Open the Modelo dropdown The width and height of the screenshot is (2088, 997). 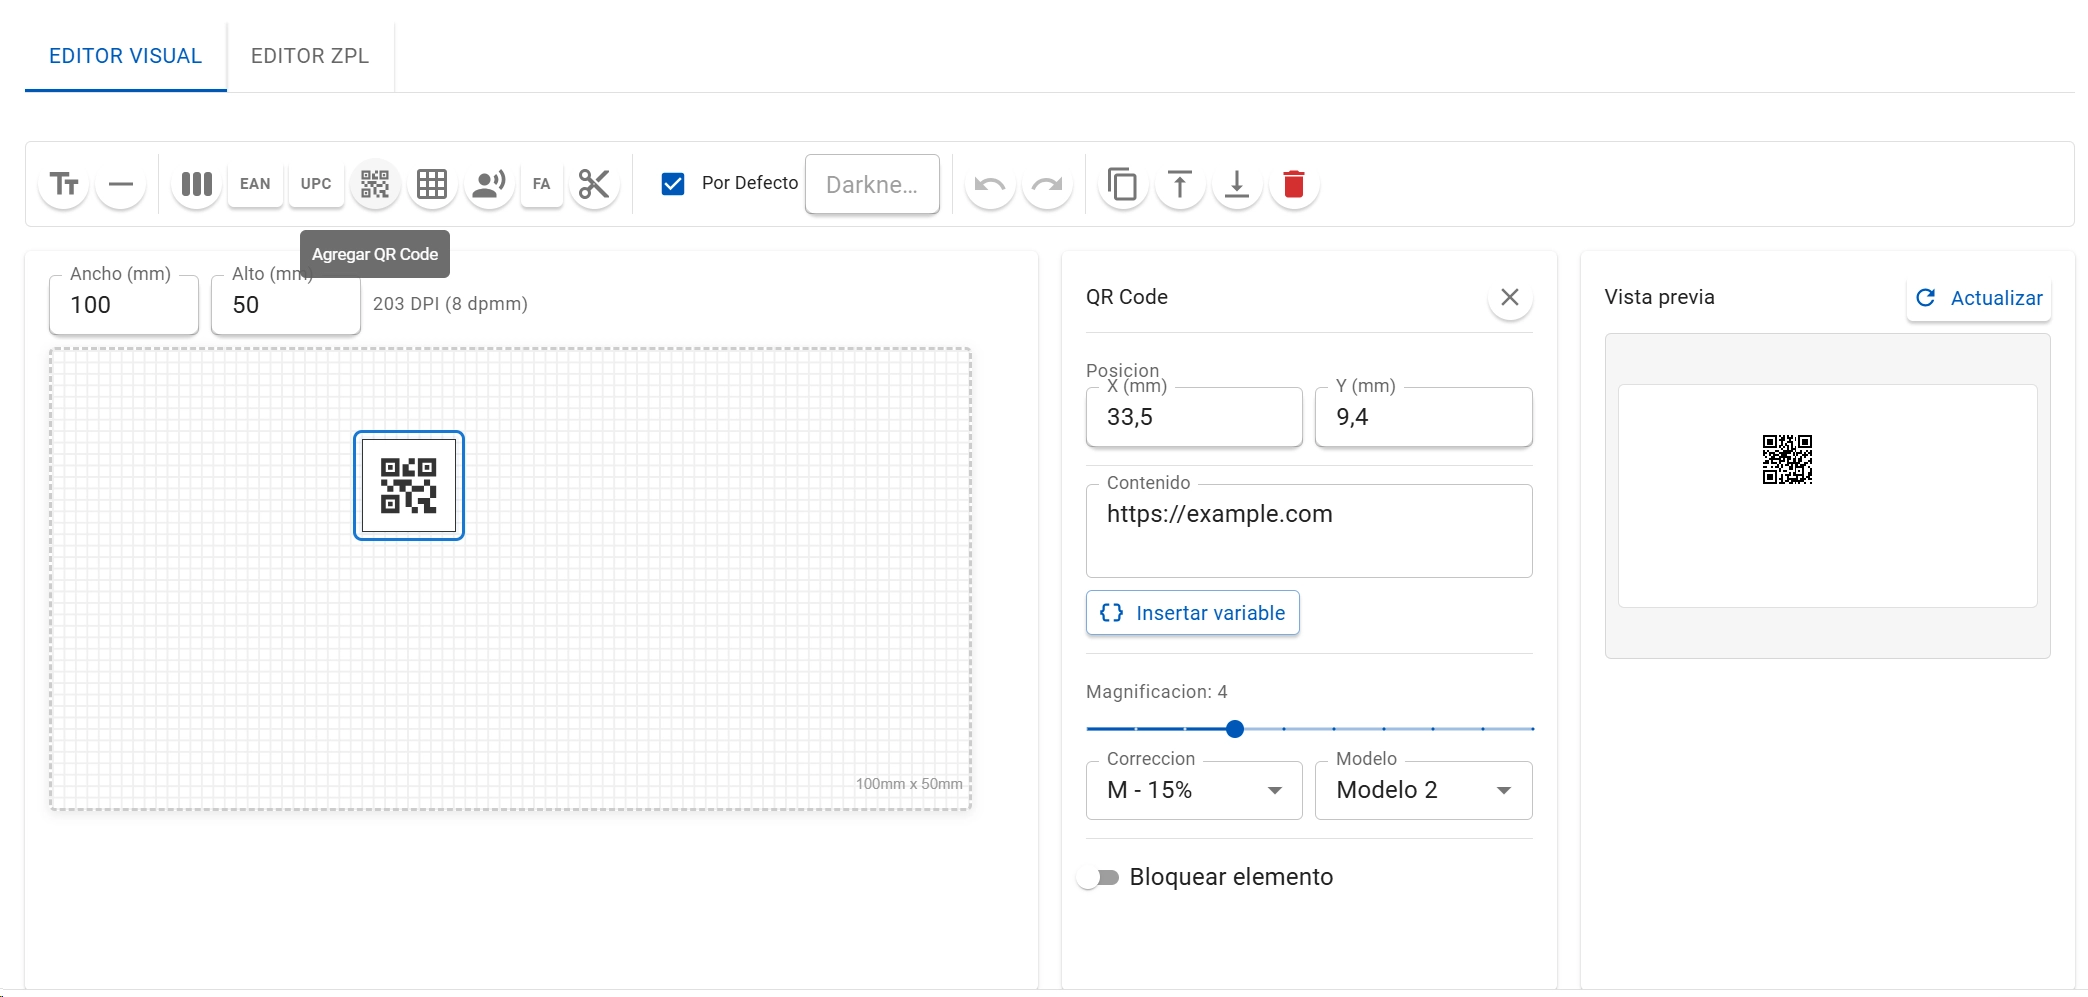pos(1423,790)
